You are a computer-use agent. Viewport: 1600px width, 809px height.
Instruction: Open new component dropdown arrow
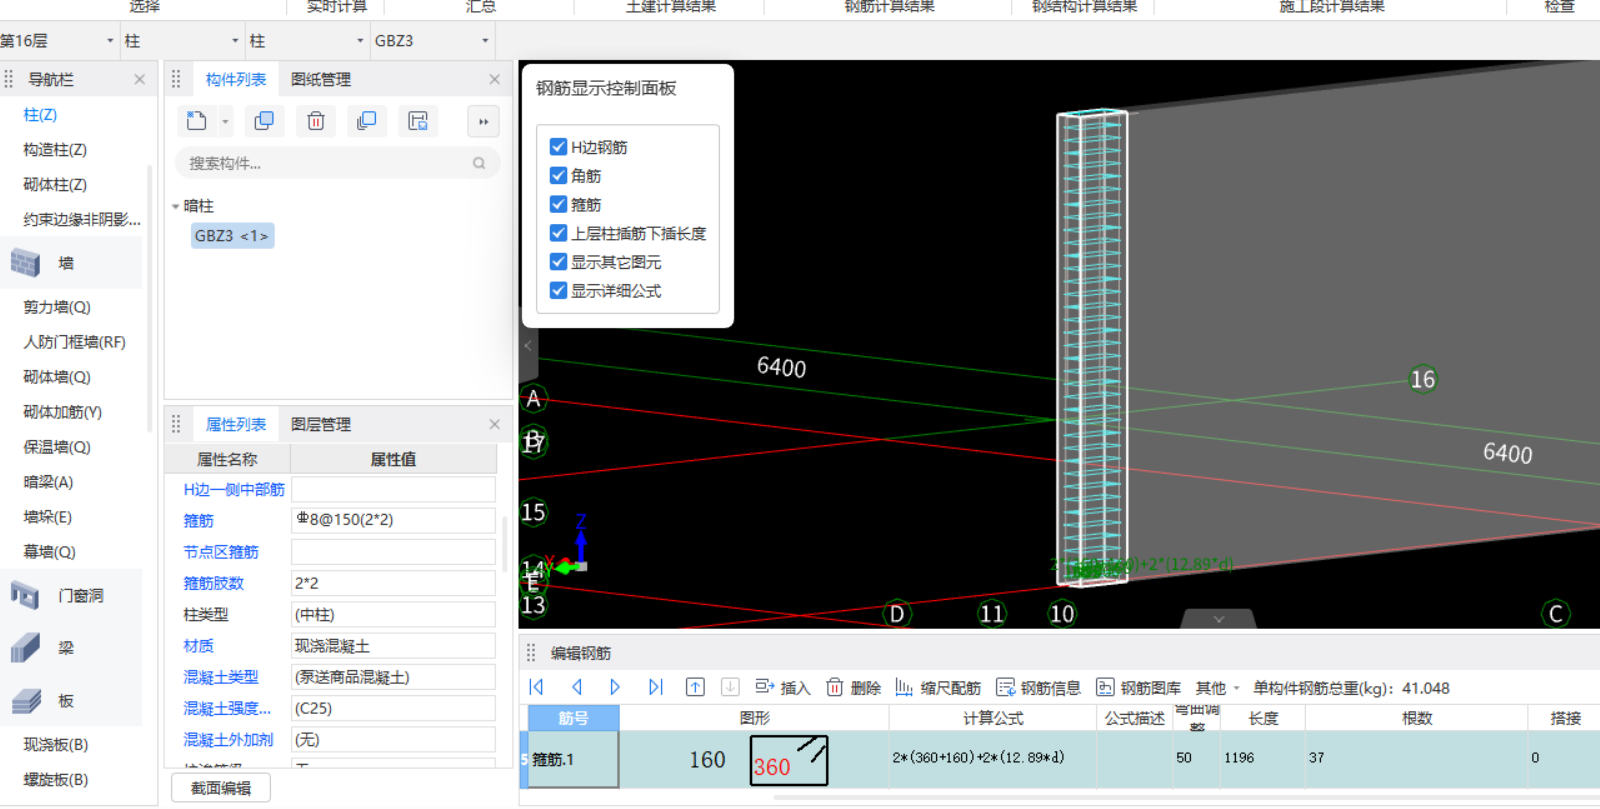pos(225,122)
